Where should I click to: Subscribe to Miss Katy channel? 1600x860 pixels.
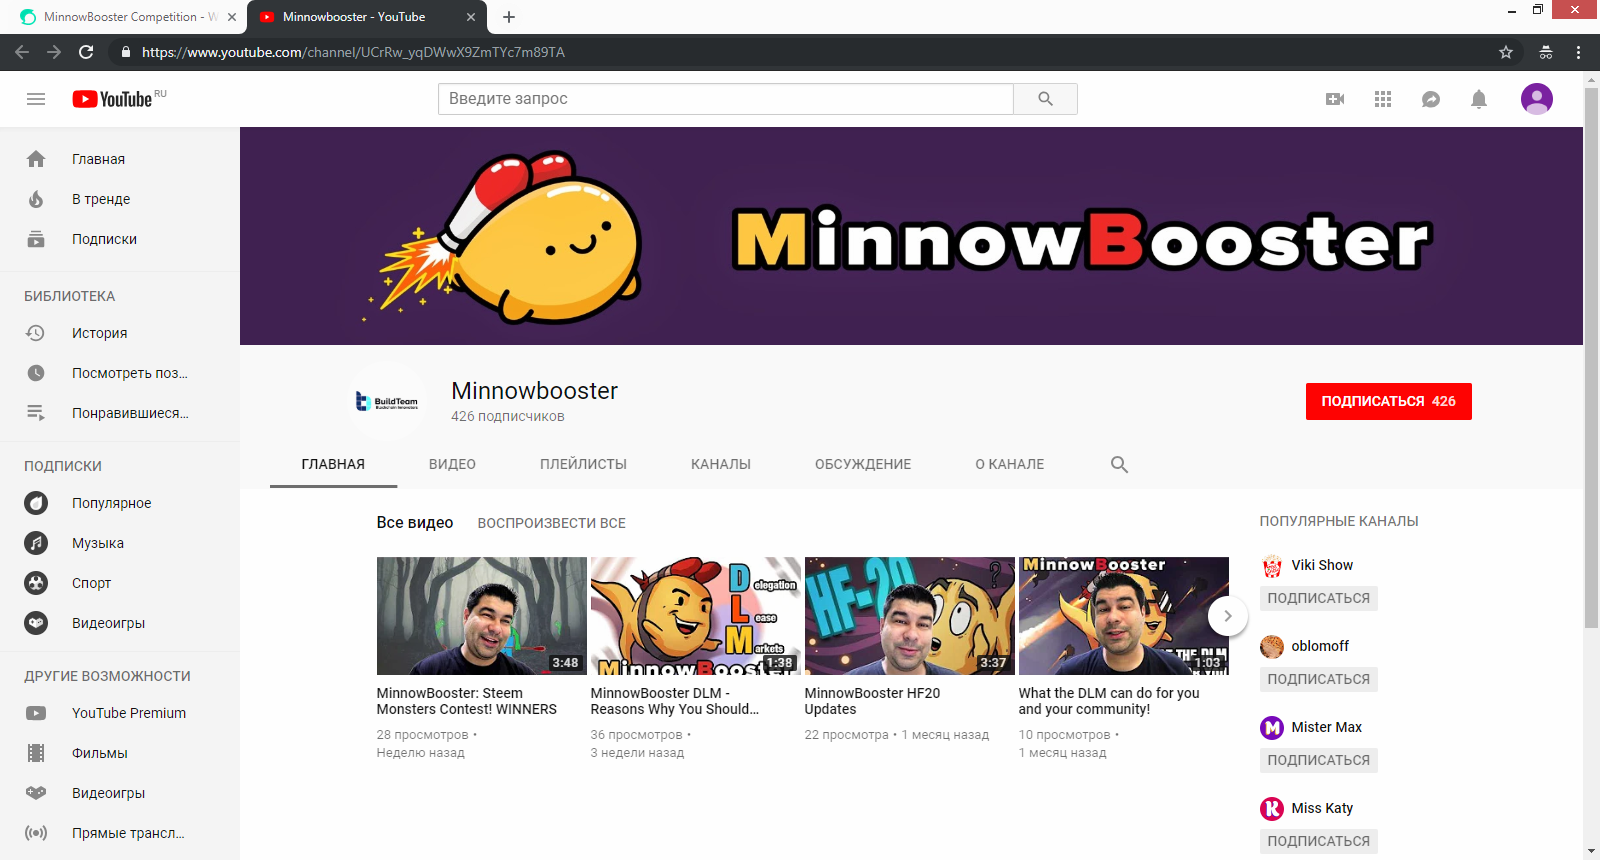[x=1318, y=841]
